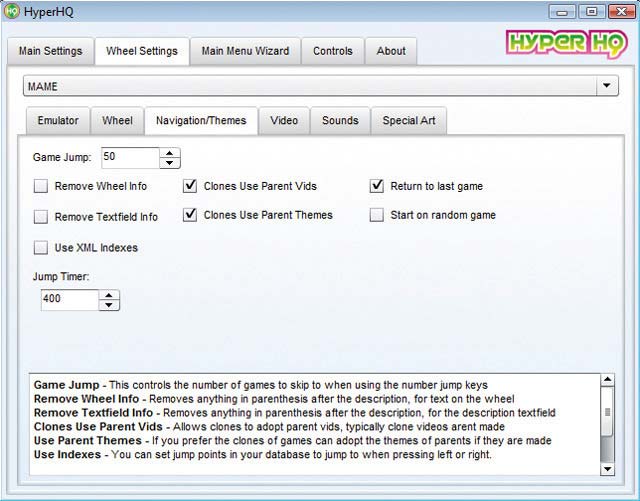Click the 'Jump Timer:' label

pyautogui.click(x=61, y=276)
